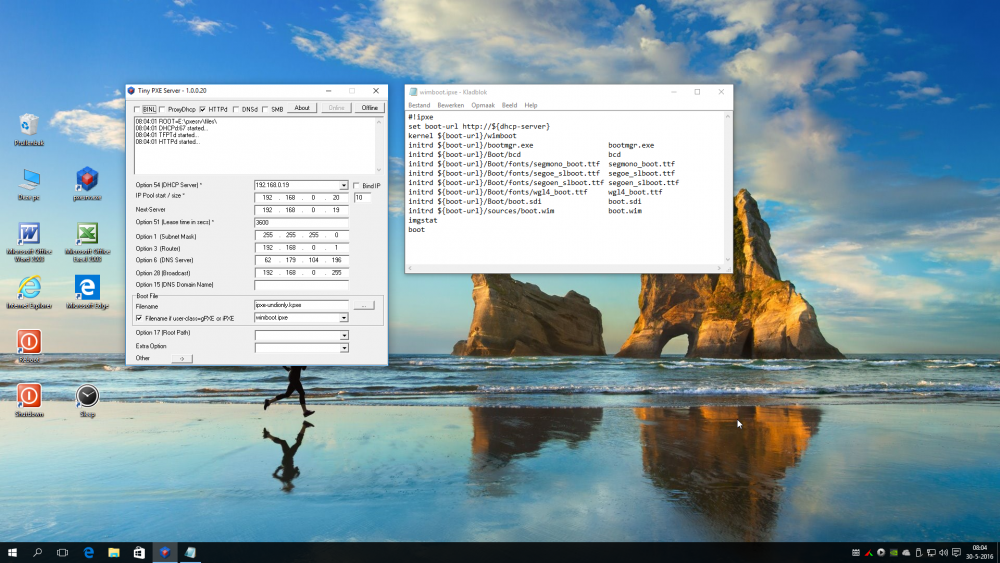Image resolution: width=1000 pixels, height=563 pixels.
Task: Open the taskbar clock showing 08:04
Action: pos(980,552)
